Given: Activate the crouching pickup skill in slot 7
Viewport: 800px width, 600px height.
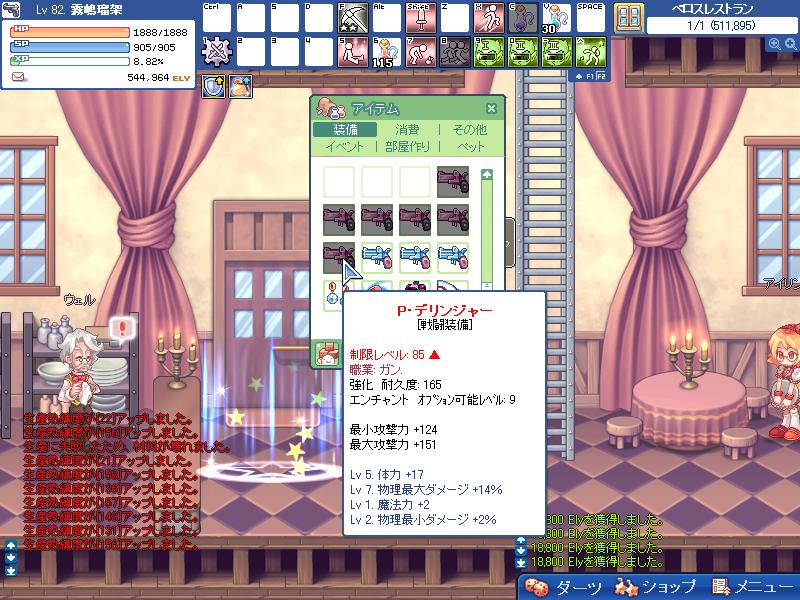Looking at the screenshot, I should point(420,52).
